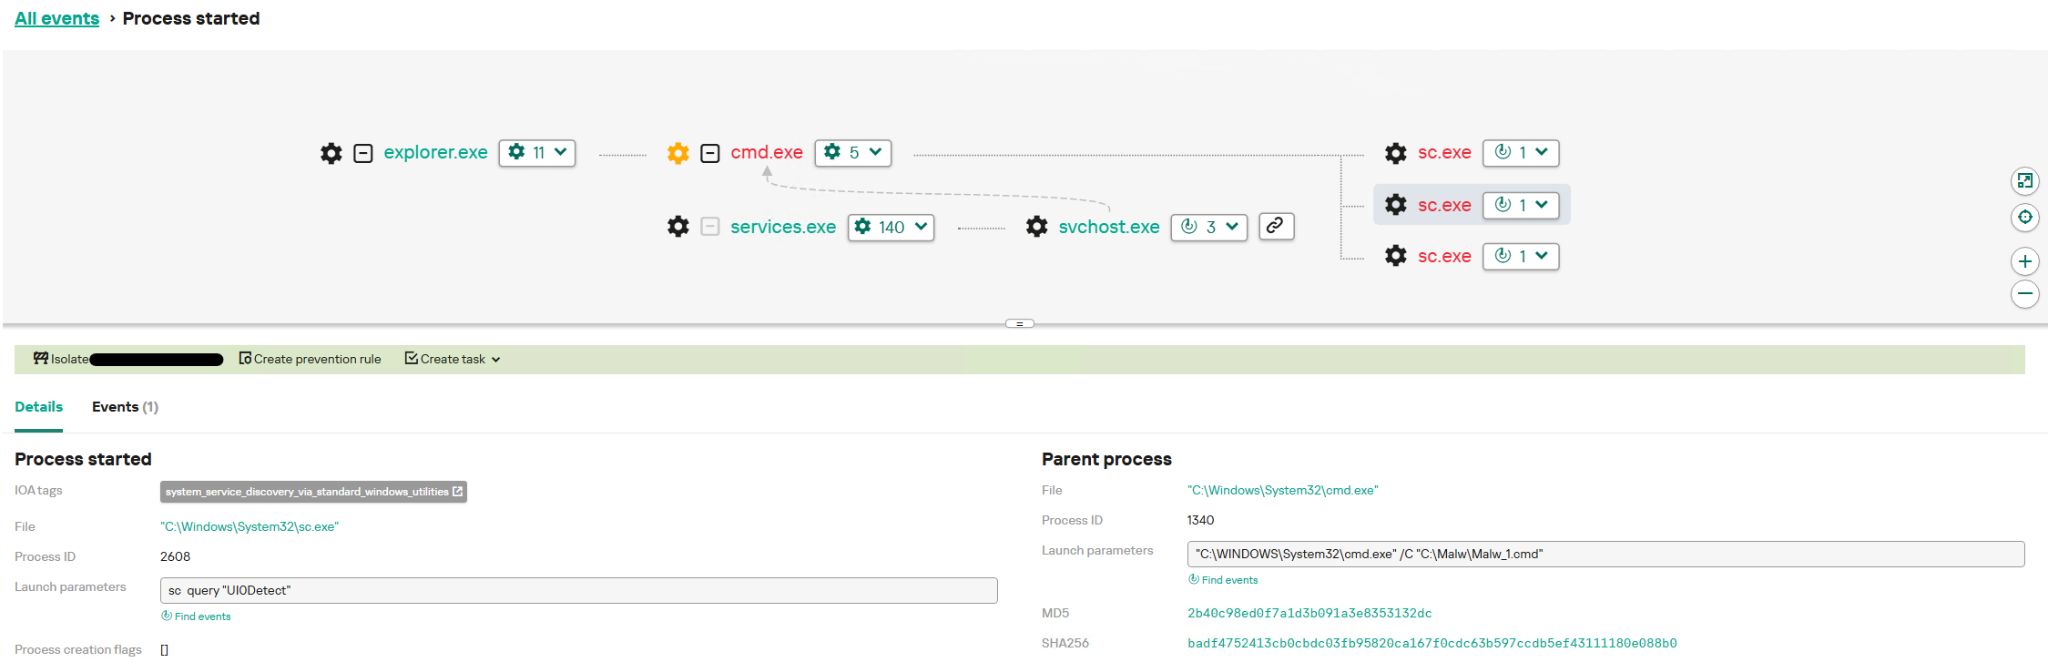Open the Create task dropdown
2048x670 pixels.
(x=453, y=359)
